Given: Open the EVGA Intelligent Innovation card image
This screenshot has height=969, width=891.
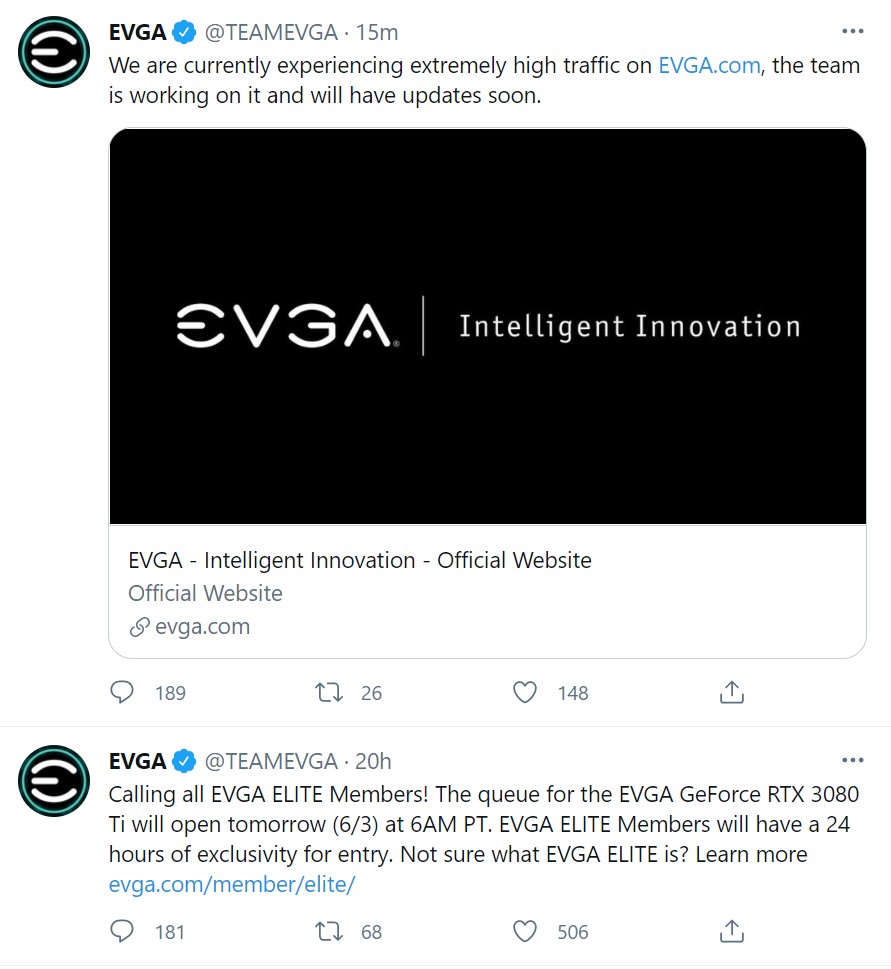Looking at the screenshot, I should pyautogui.click(x=487, y=326).
